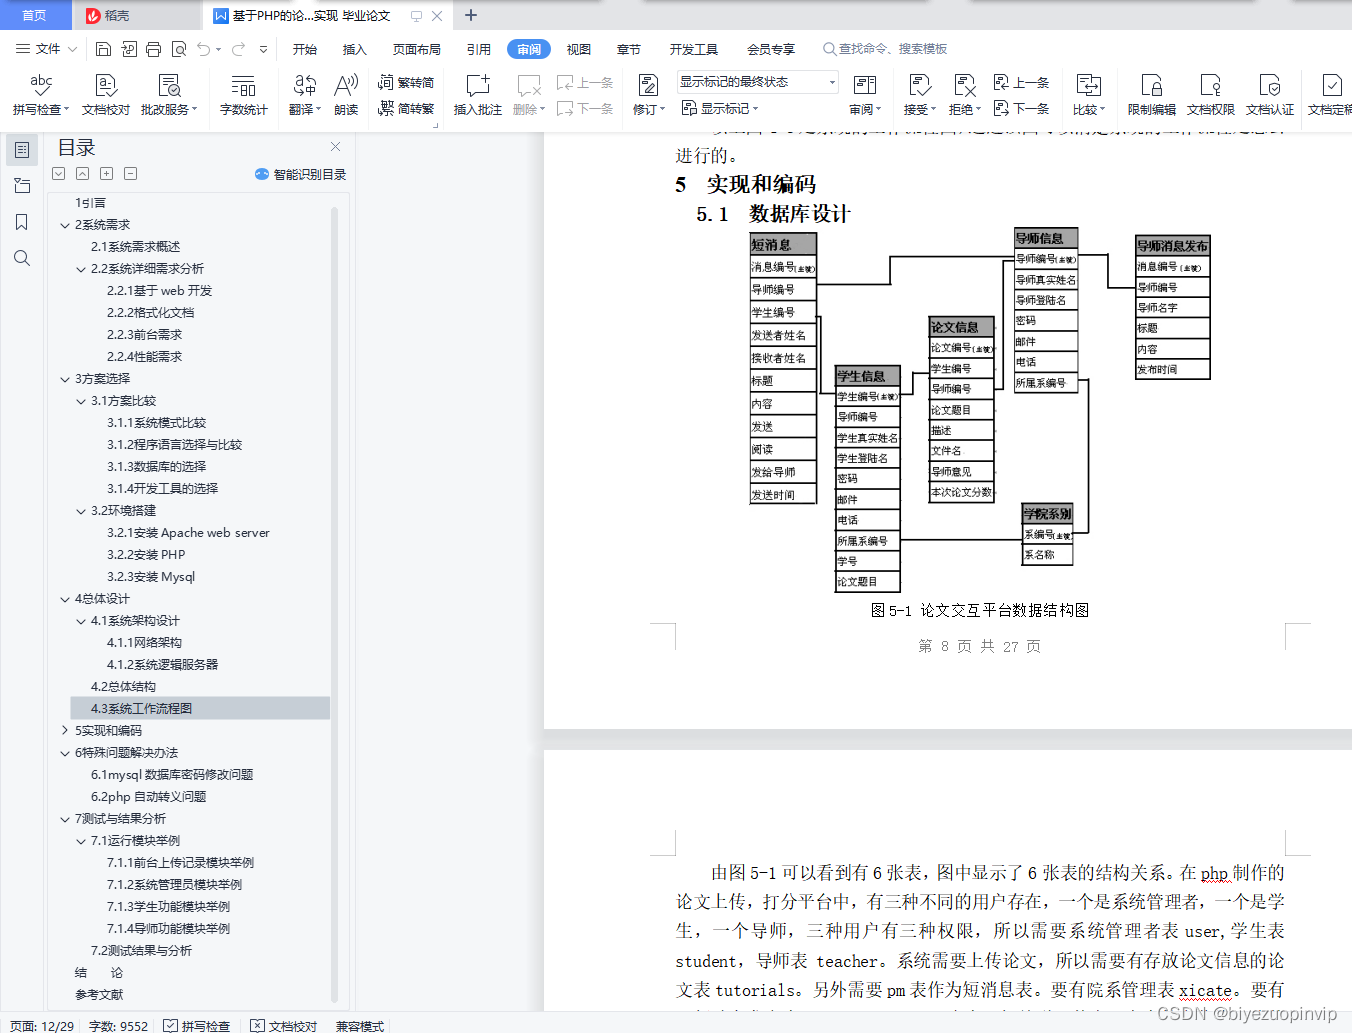
Task: Open the bookmark icon in left sidebar
Action: point(22,222)
